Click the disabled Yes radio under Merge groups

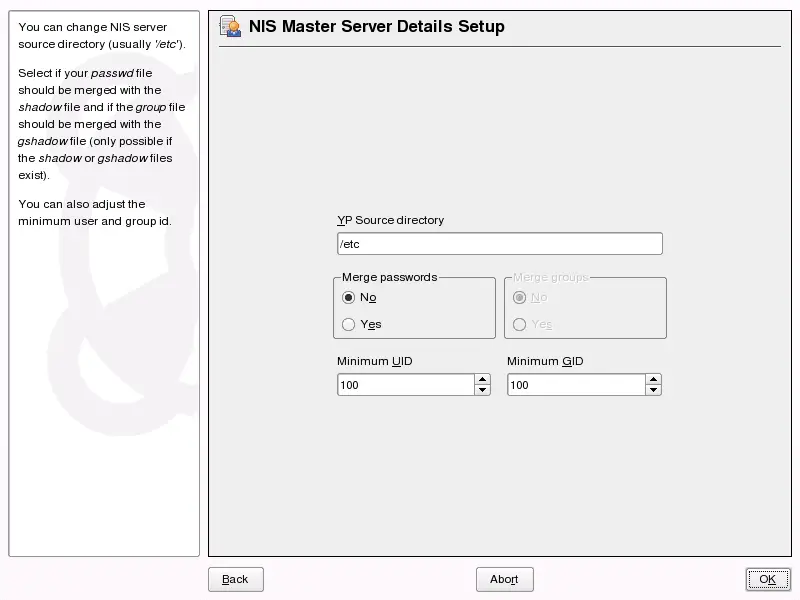(x=519, y=324)
